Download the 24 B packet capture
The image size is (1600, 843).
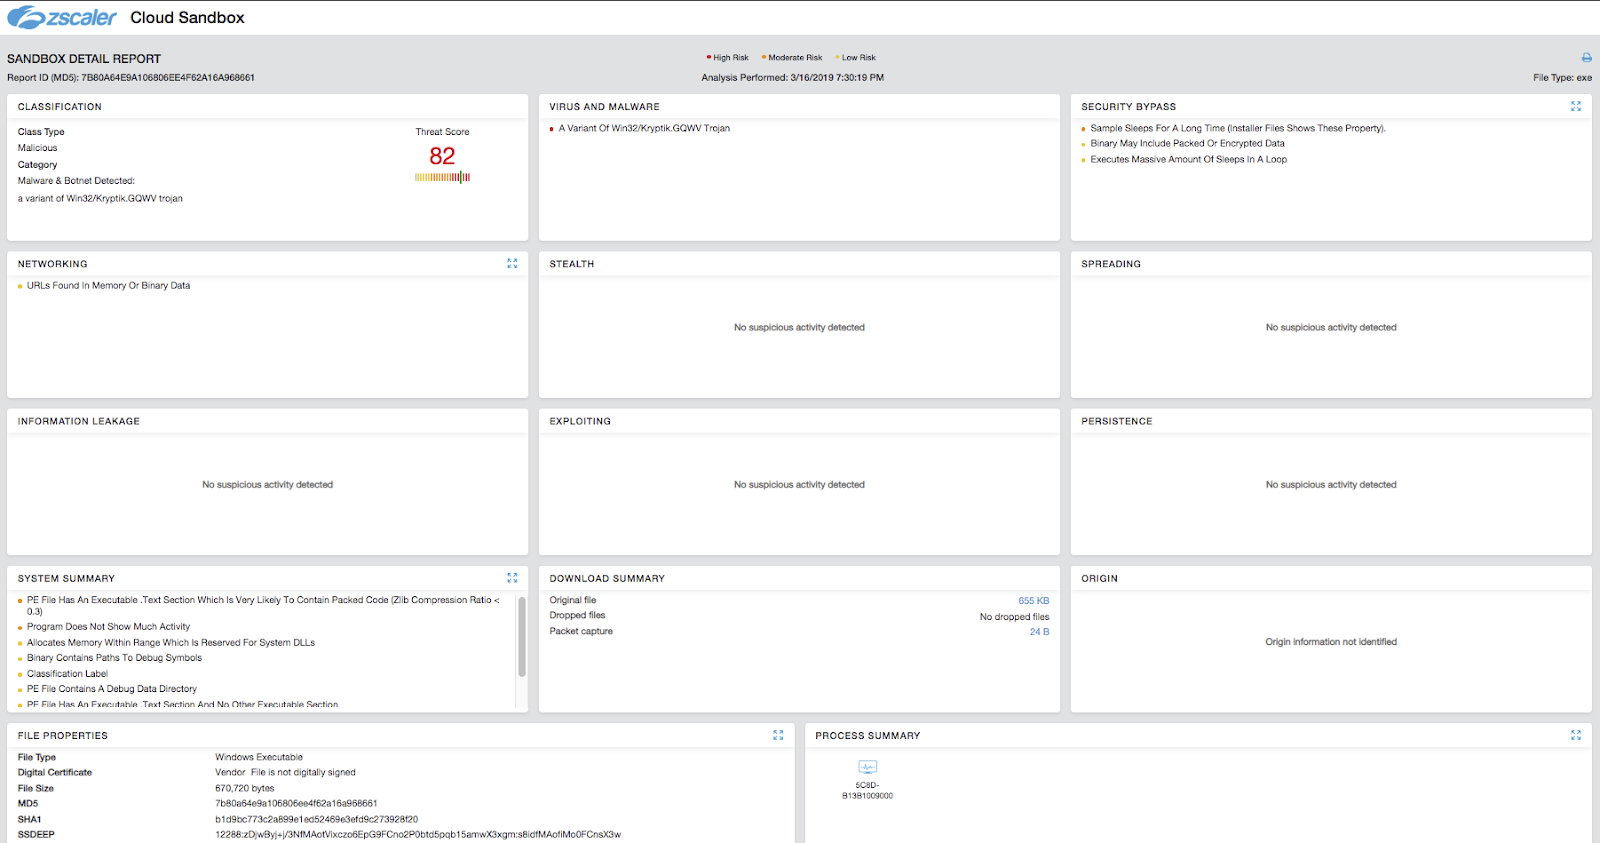click(1039, 632)
